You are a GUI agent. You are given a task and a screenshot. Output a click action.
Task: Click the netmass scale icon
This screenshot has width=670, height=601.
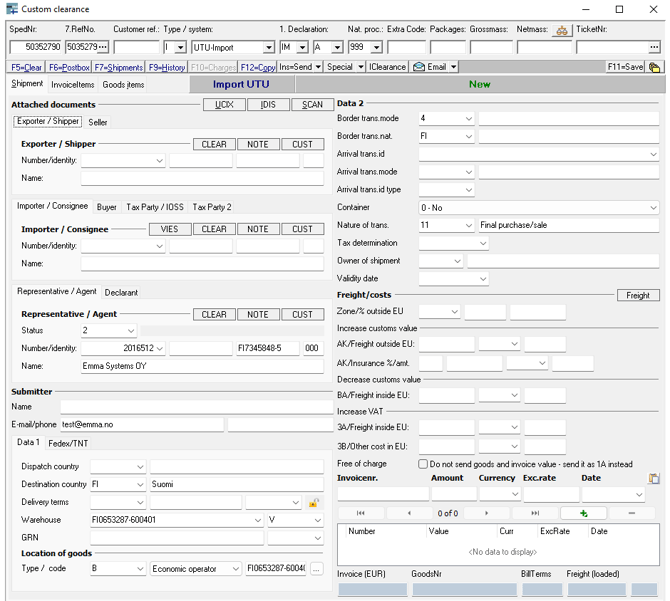tap(561, 30)
